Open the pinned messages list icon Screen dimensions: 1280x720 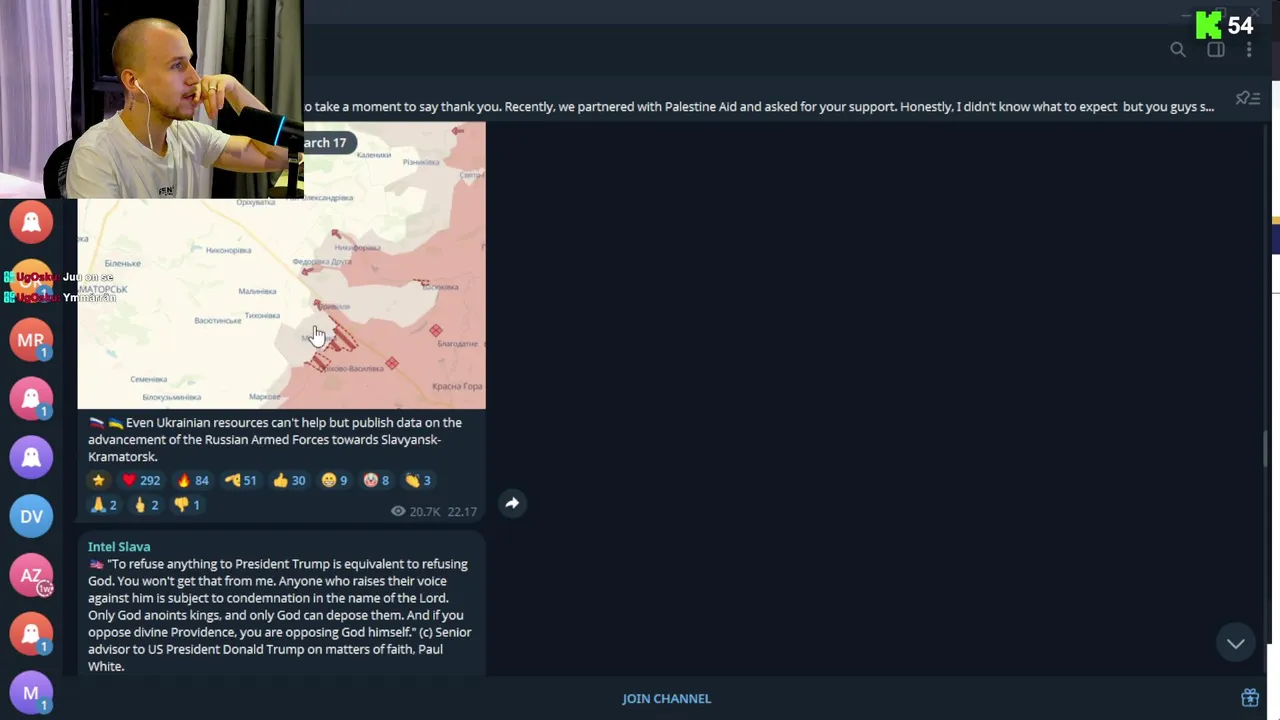[1248, 98]
